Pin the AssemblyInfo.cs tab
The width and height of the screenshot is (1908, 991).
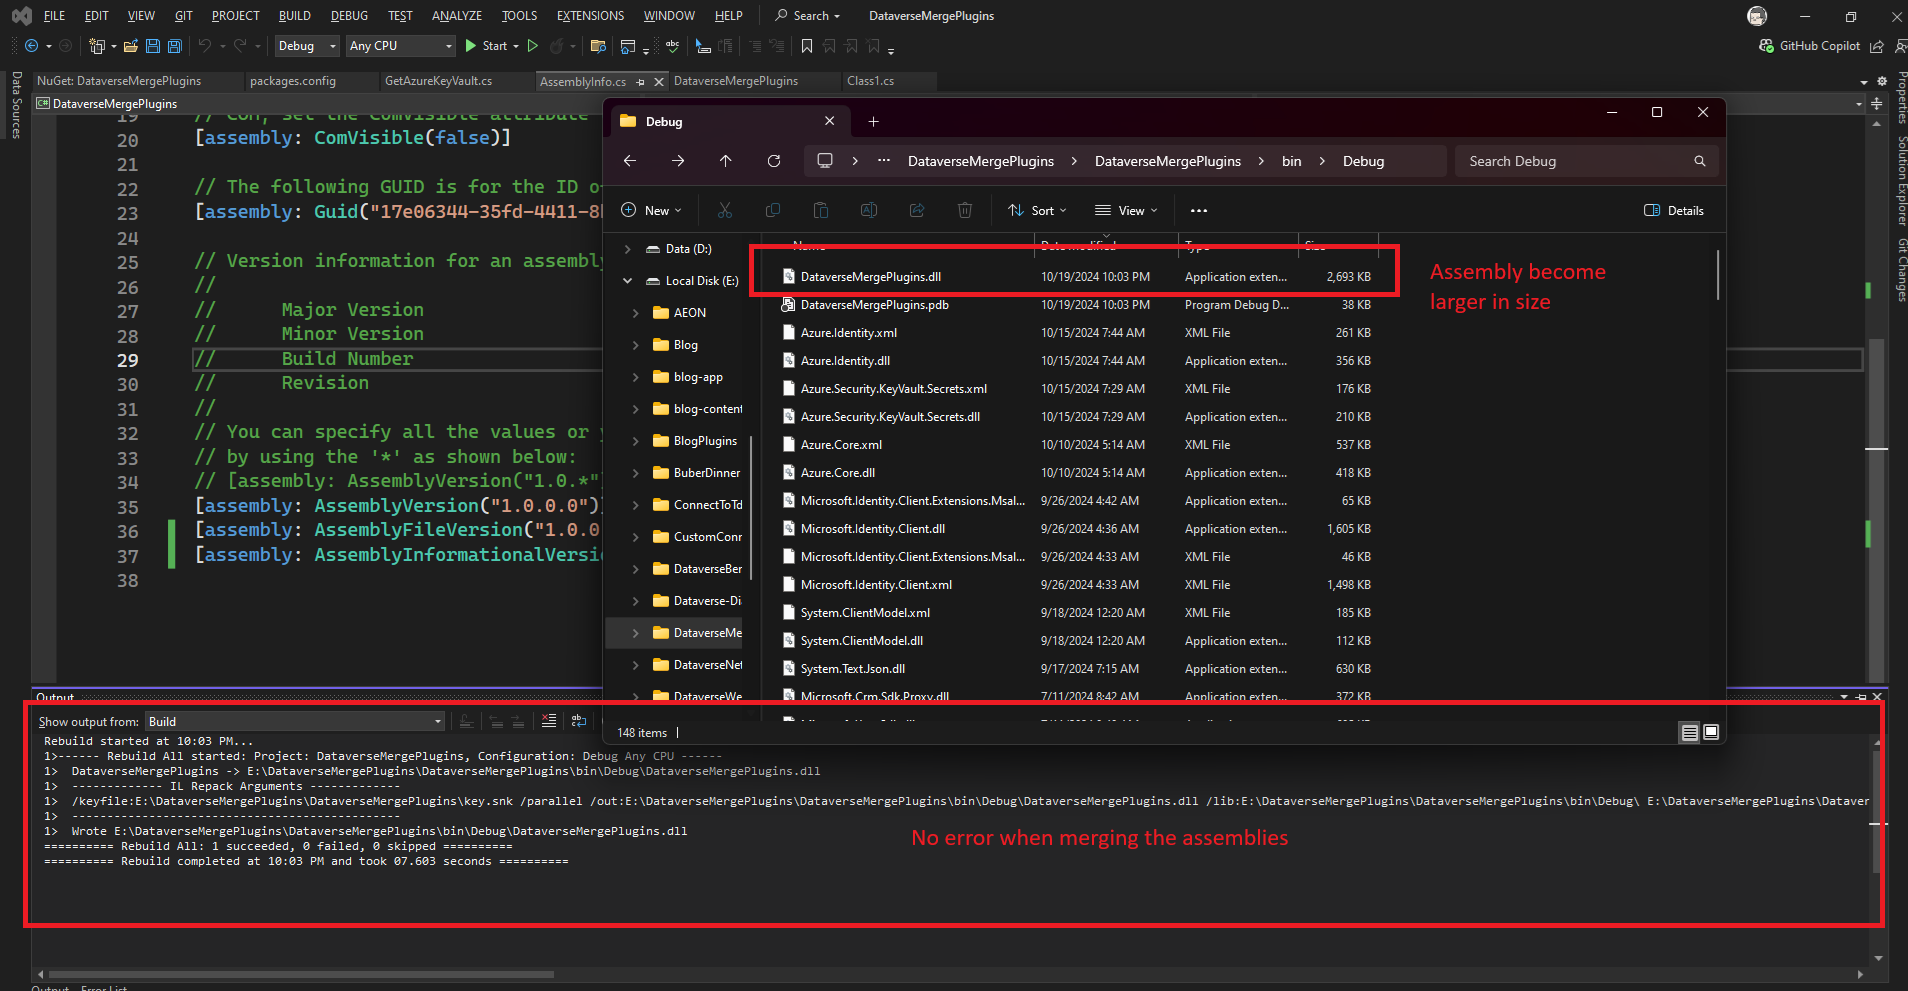641,82
